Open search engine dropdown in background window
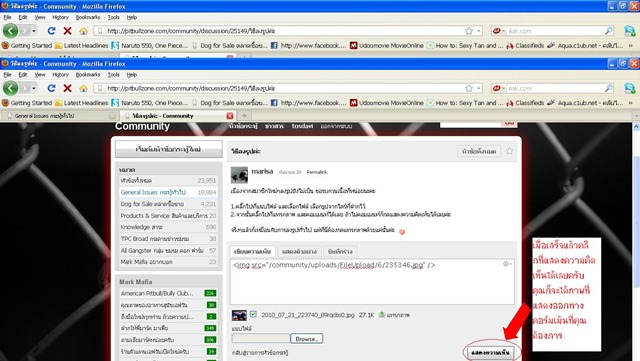Screen dimensions: 640x361 [498, 31]
